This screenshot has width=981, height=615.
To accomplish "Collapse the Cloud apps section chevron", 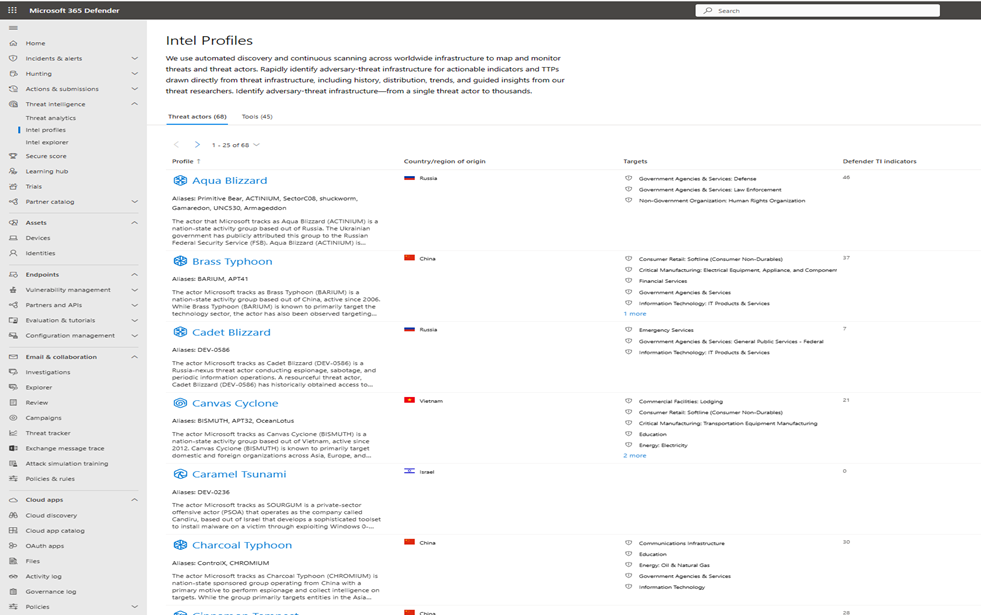I will (135, 500).
